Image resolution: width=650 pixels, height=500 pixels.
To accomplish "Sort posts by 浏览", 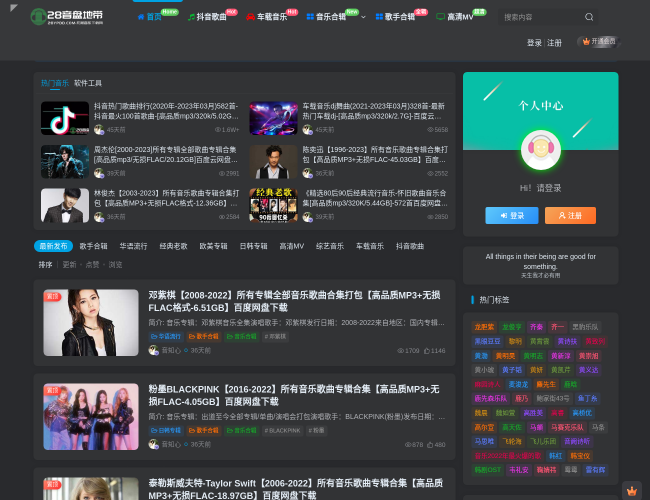I will pos(115,265).
